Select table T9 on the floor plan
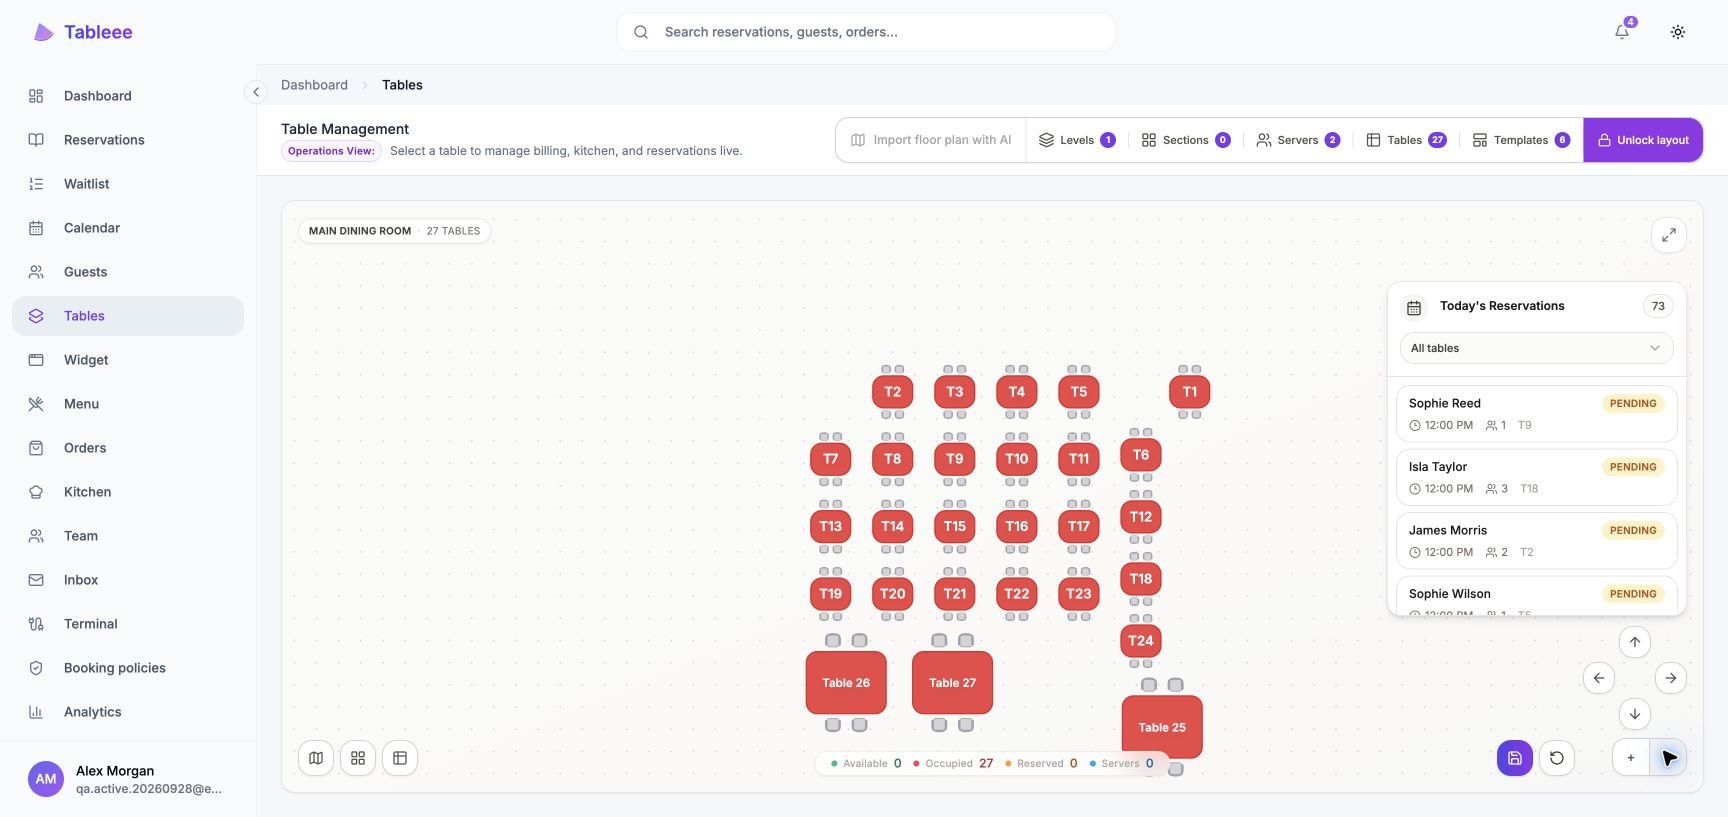This screenshot has width=1728, height=817. [955, 459]
